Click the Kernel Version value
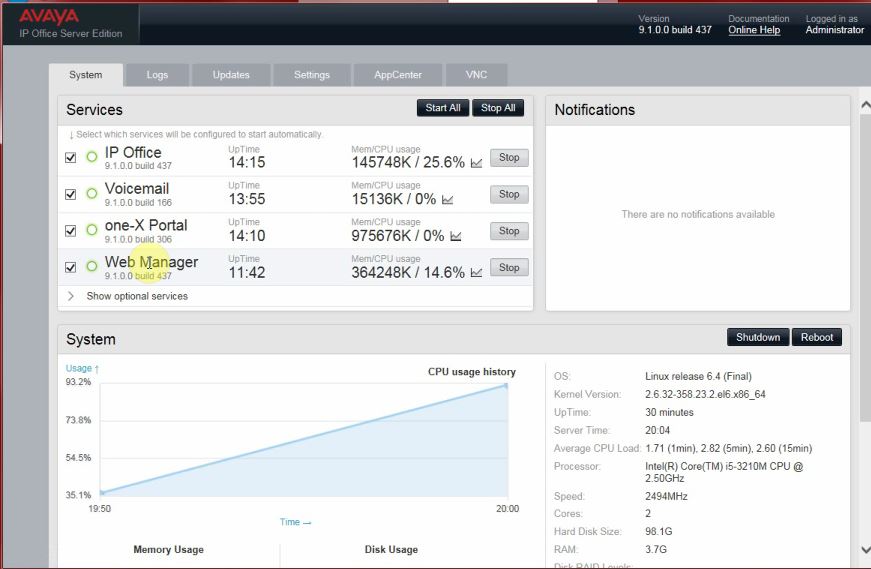Screen dimensions: 871x569 (x=705, y=394)
